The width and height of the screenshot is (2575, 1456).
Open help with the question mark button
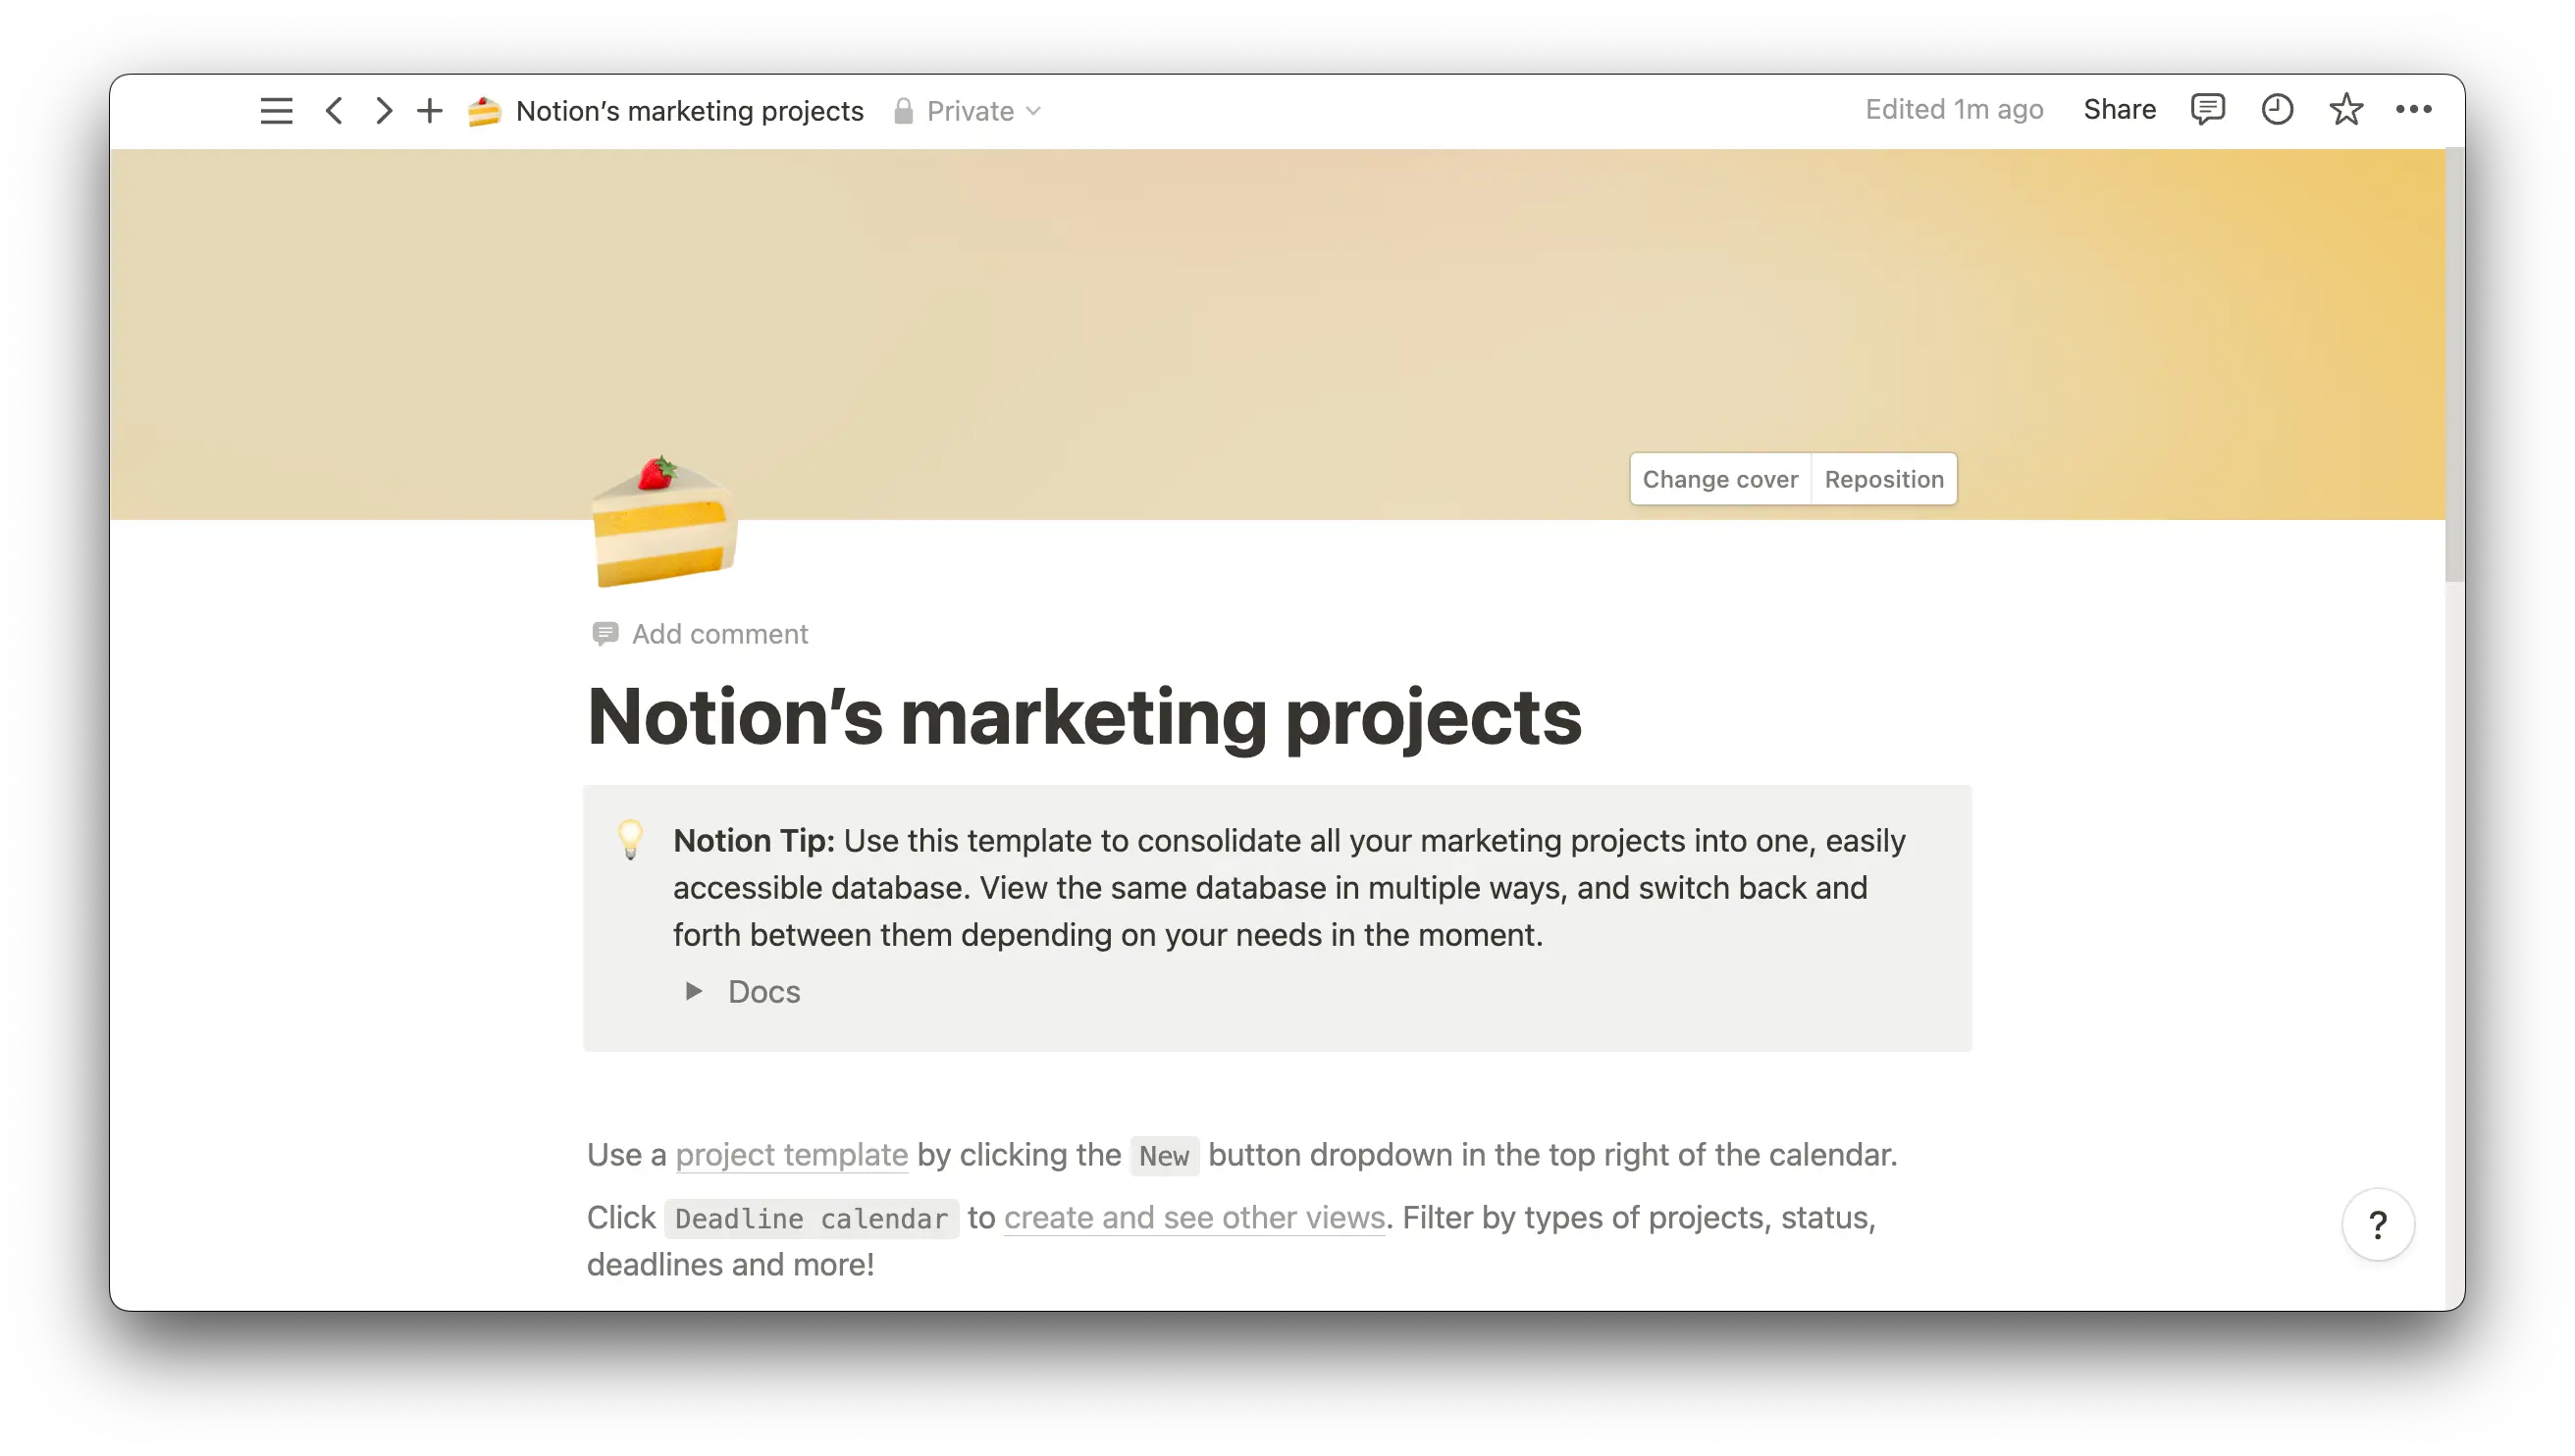pyautogui.click(x=2377, y=1225)
